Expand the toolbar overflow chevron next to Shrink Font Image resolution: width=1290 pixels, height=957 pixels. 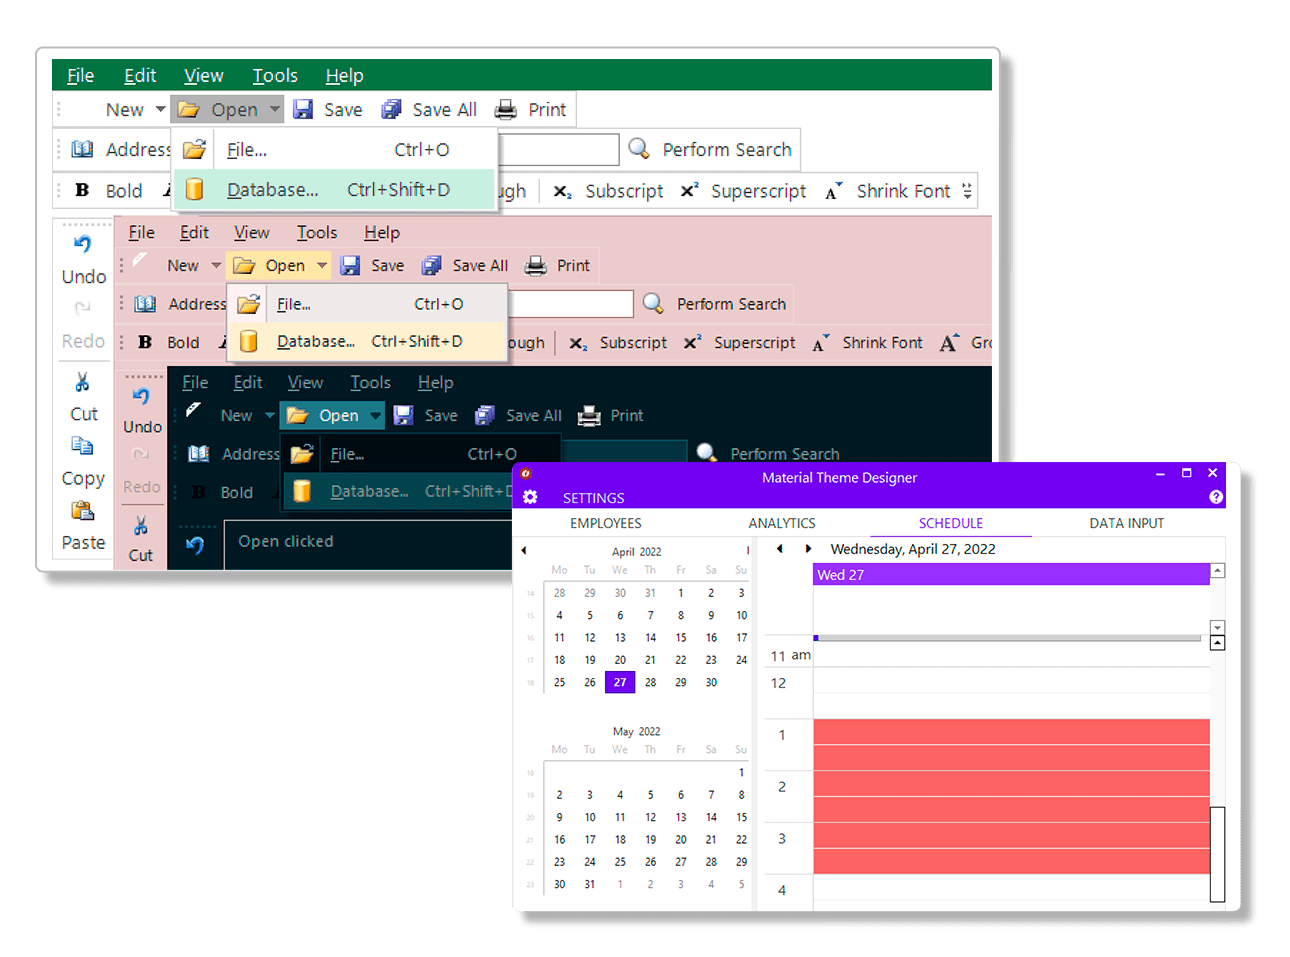click(x=966, y=190)
